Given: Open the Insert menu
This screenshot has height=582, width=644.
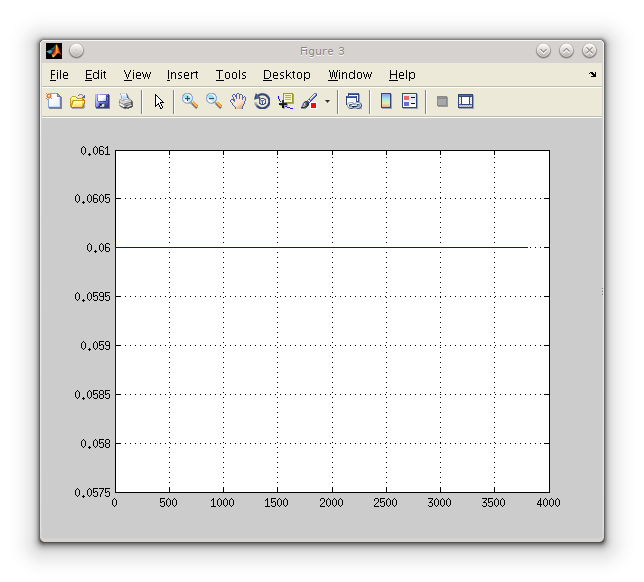Looking at the screenshot, I should pyautogui.click(x=182, y=75).
